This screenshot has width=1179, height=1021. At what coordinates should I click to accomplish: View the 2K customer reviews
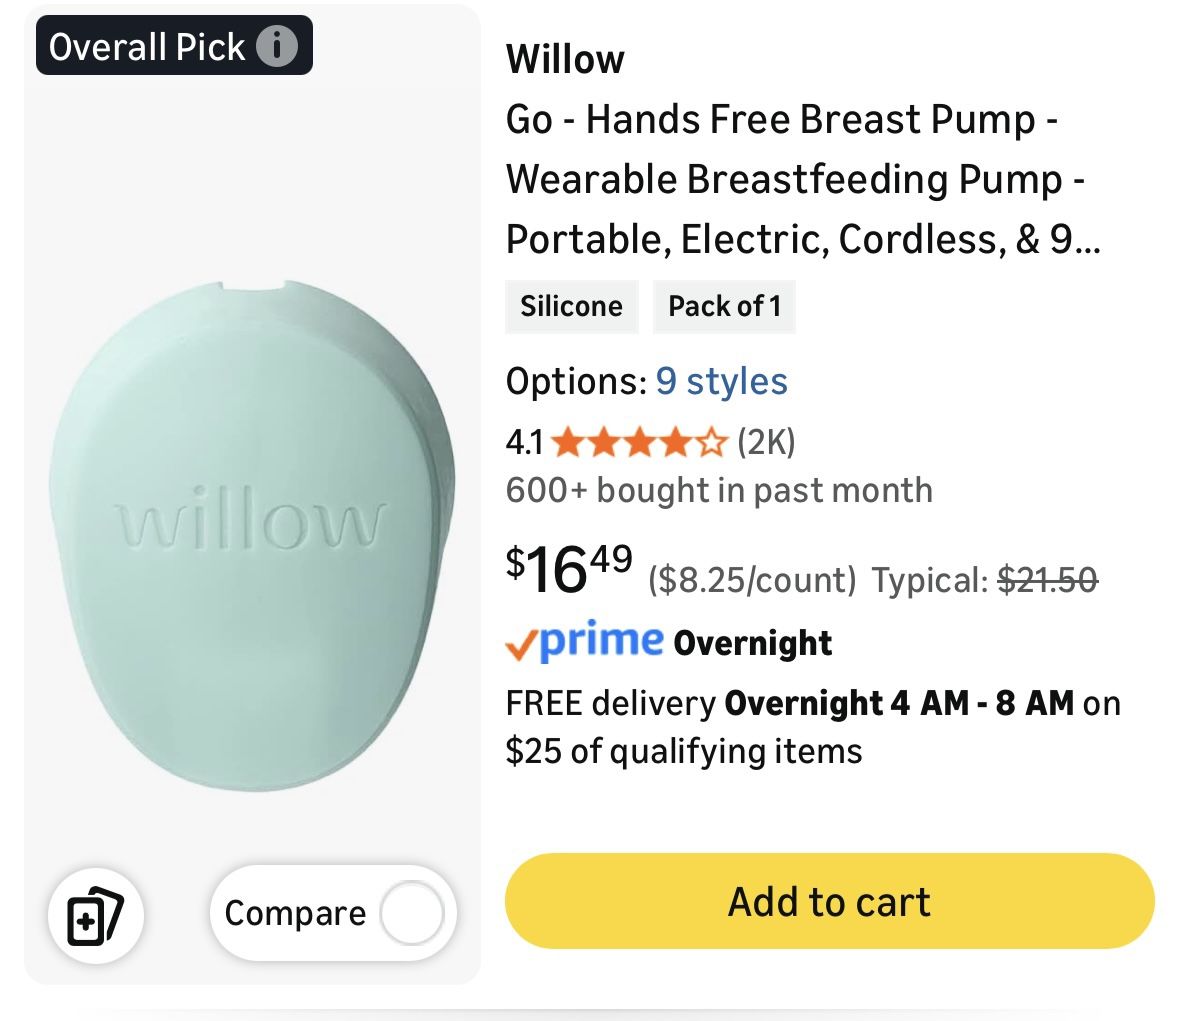point(766,441)
